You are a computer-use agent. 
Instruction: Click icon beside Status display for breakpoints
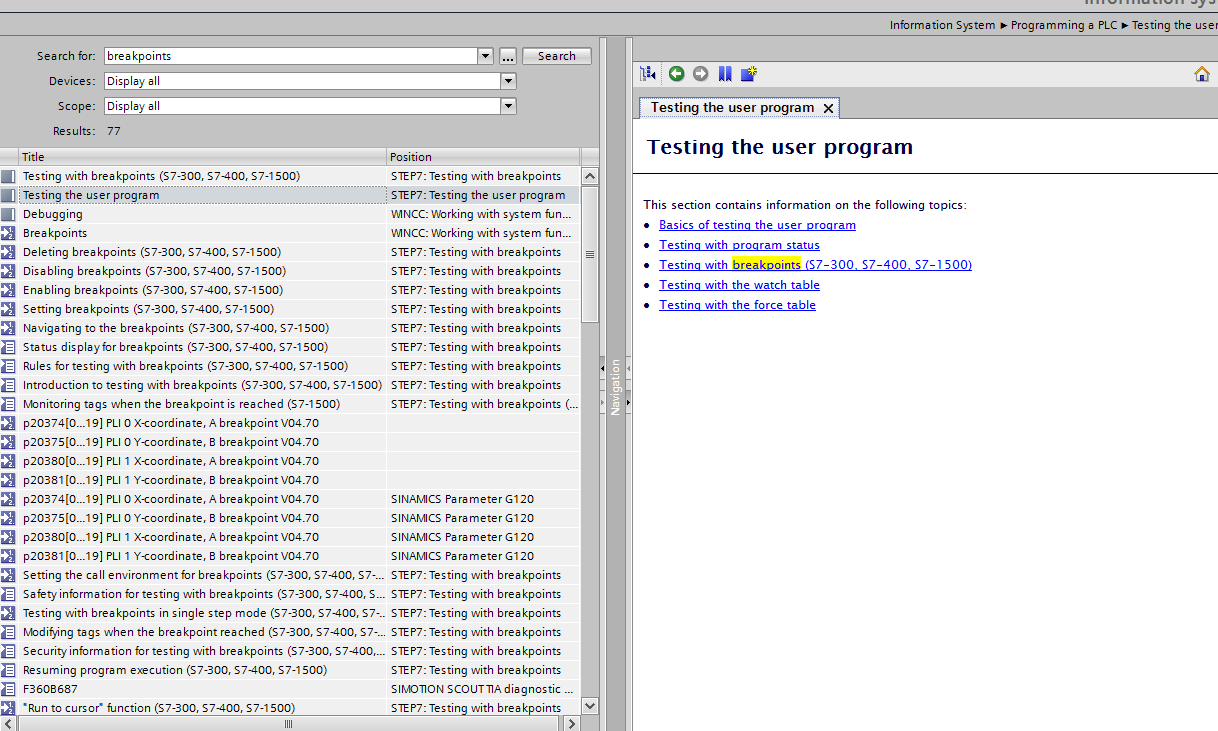click(x=9, y=347)
